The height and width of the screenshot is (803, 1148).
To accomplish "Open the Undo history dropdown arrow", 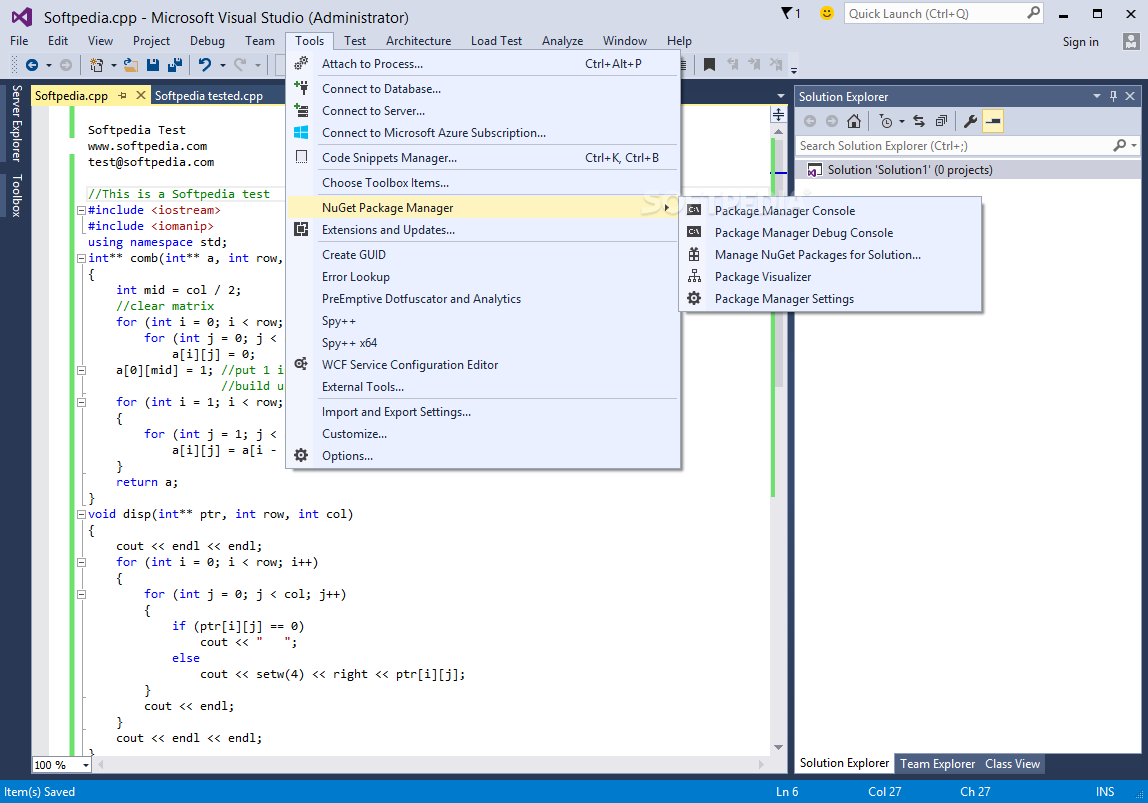I will (223, 65).
